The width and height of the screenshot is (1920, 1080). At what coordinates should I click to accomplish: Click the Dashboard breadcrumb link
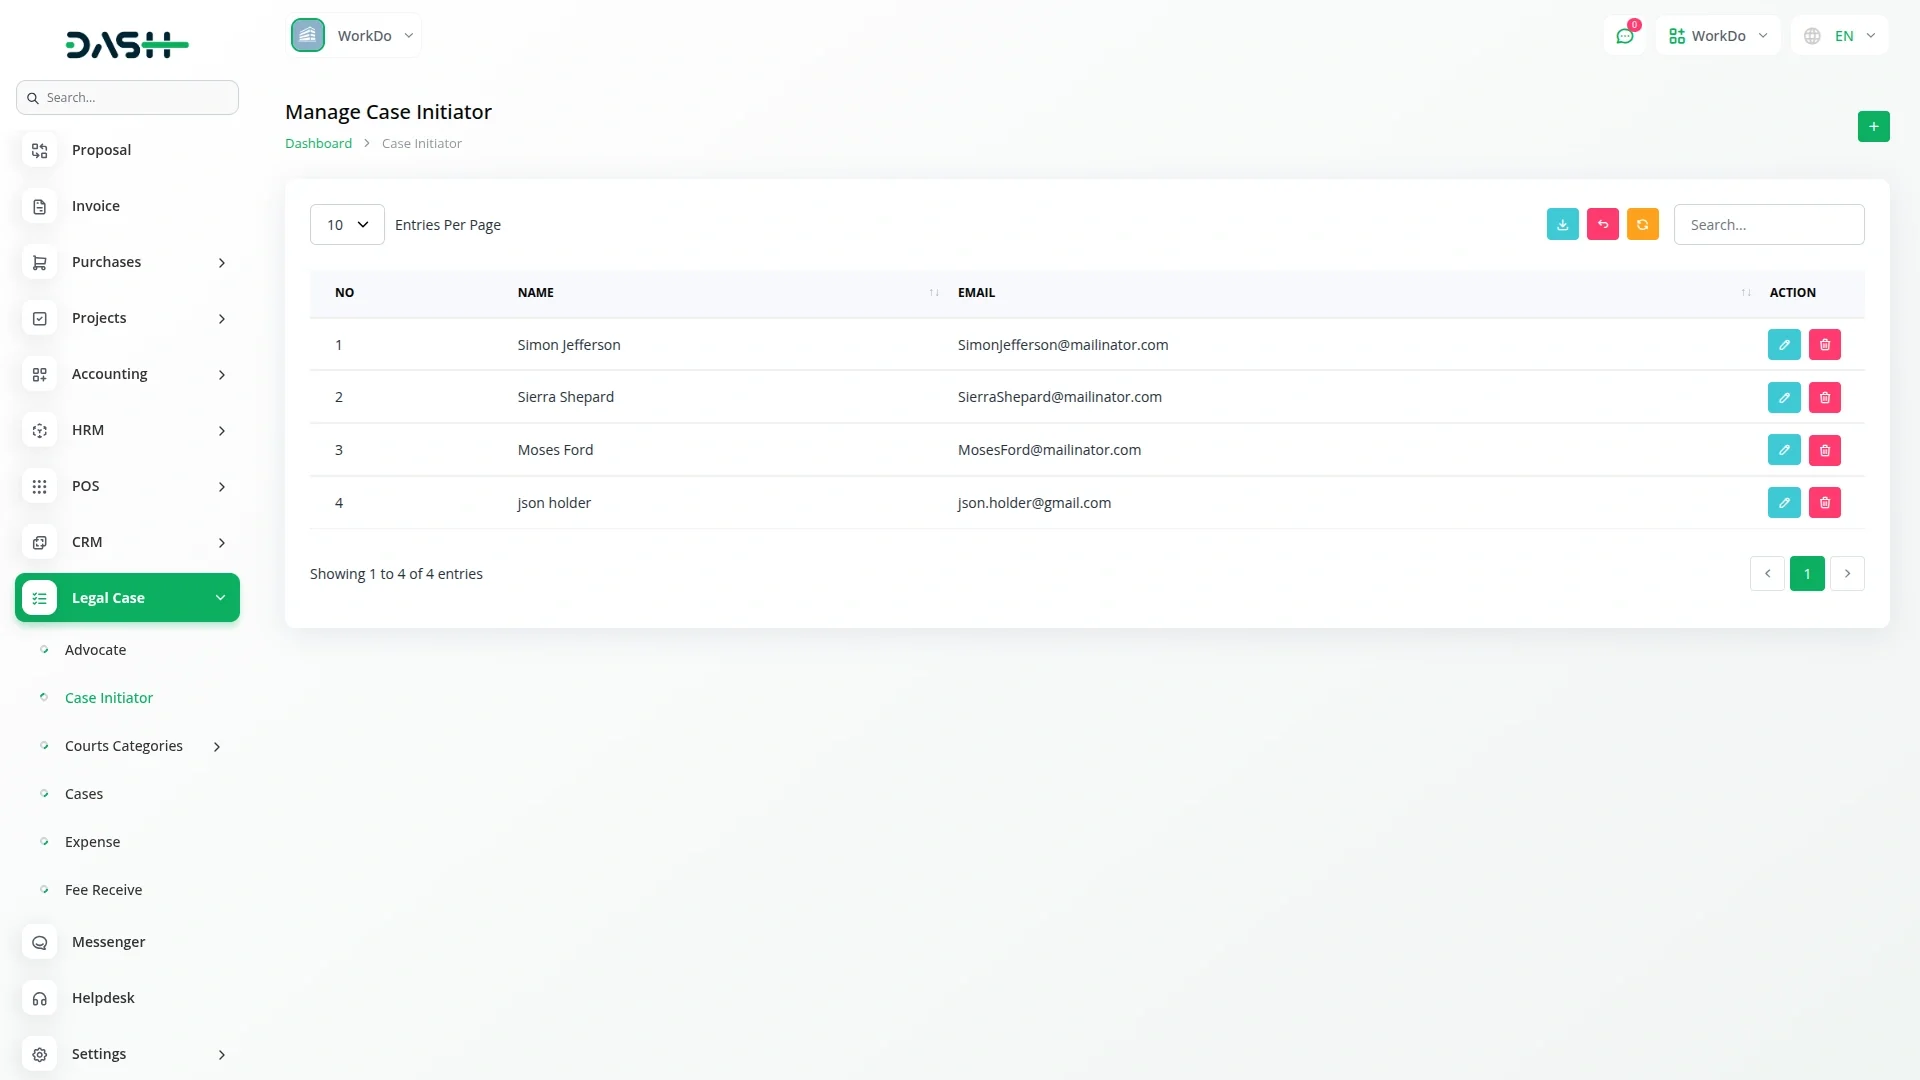(x=318, y=143)
